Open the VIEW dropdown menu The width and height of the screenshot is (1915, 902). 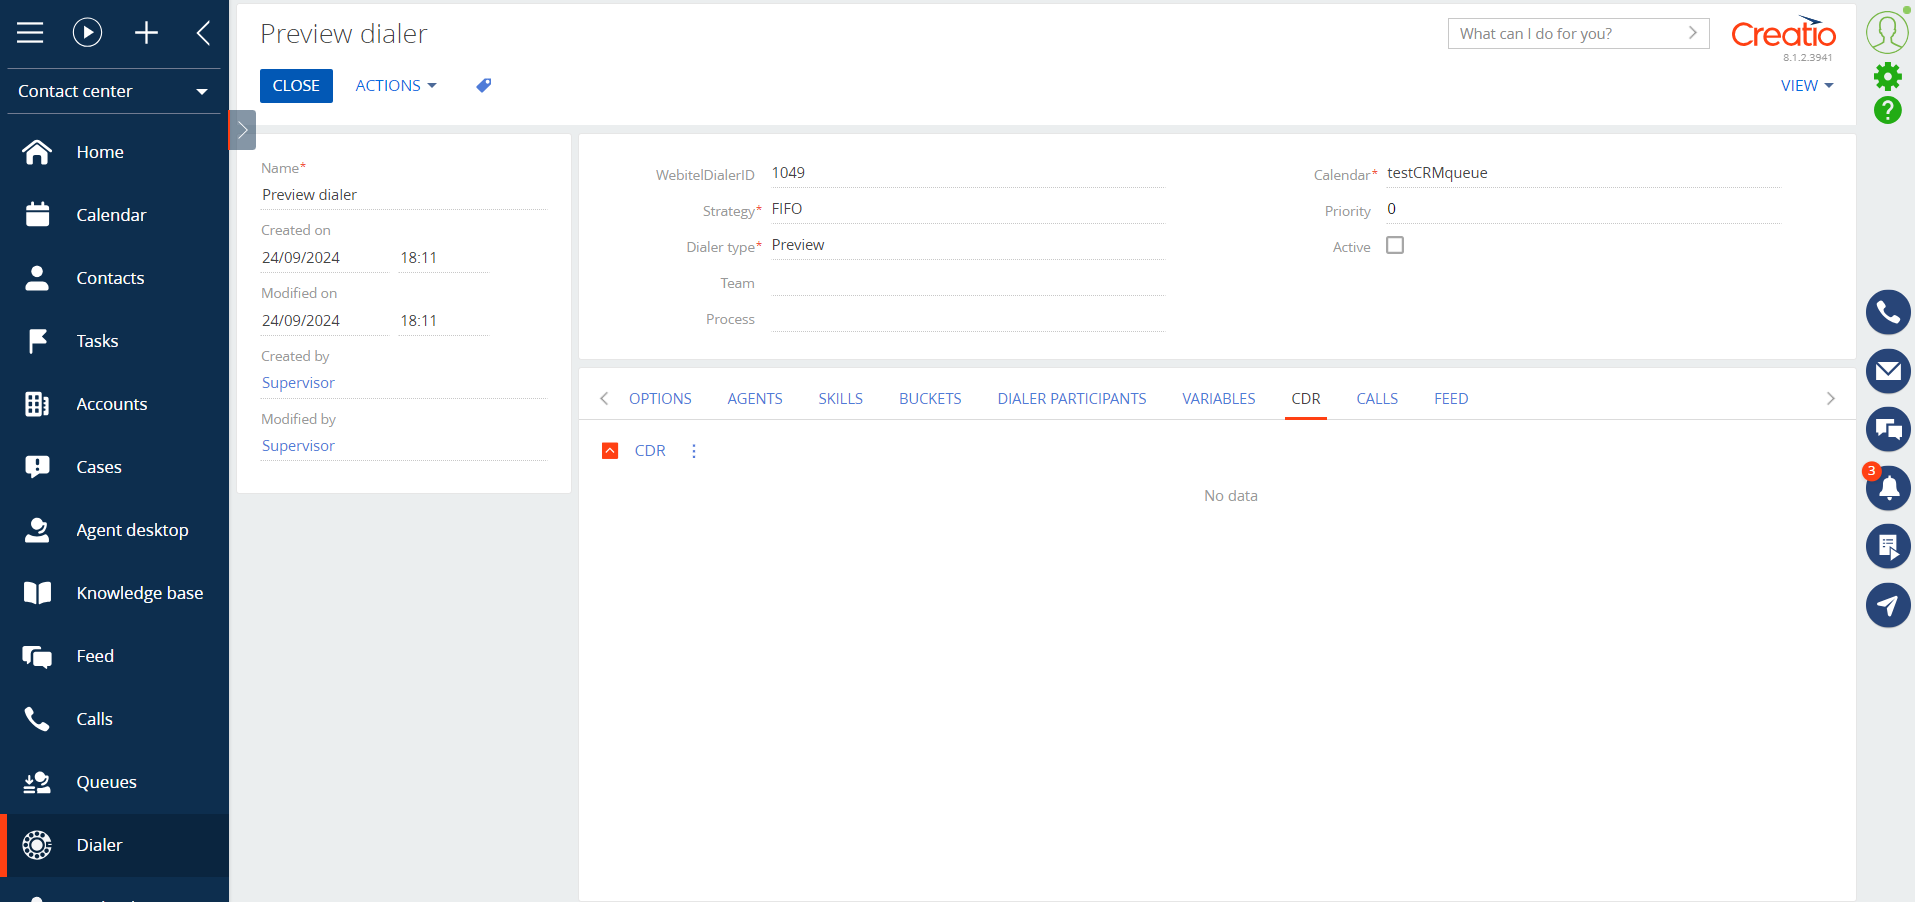[1807, 86]
